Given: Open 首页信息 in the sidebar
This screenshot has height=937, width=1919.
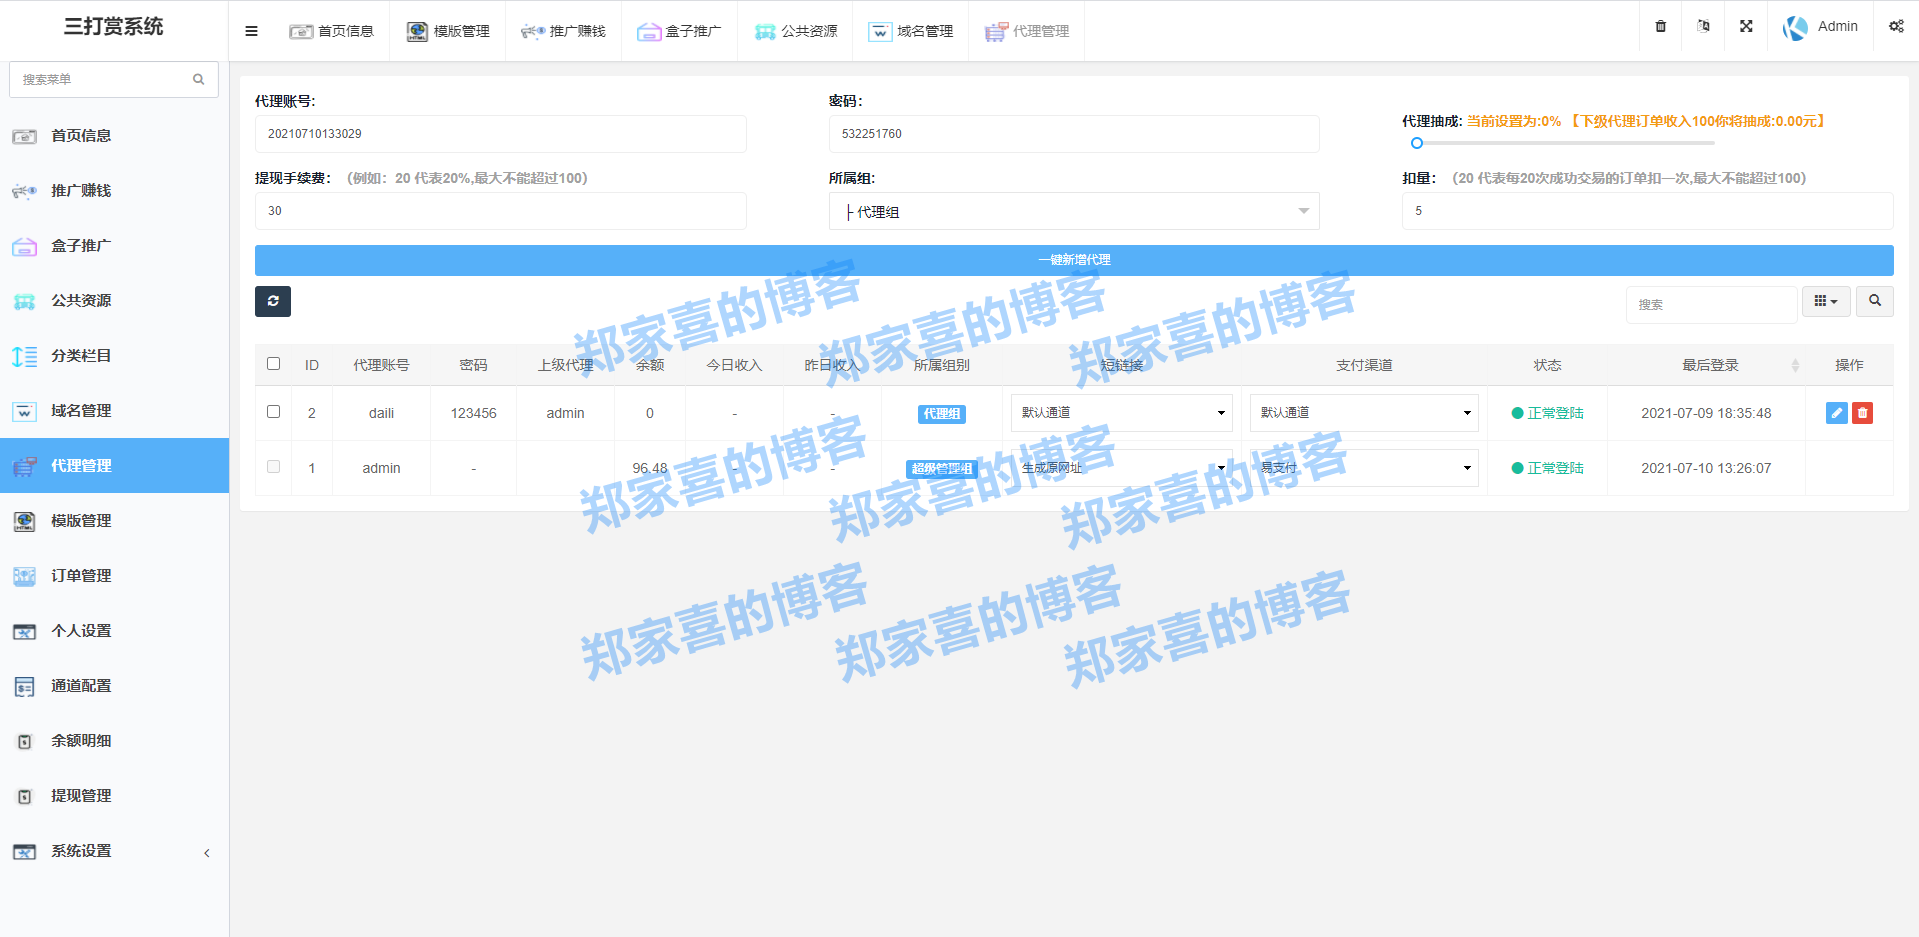Looking at the screenshot, I should tap(114, 136).
